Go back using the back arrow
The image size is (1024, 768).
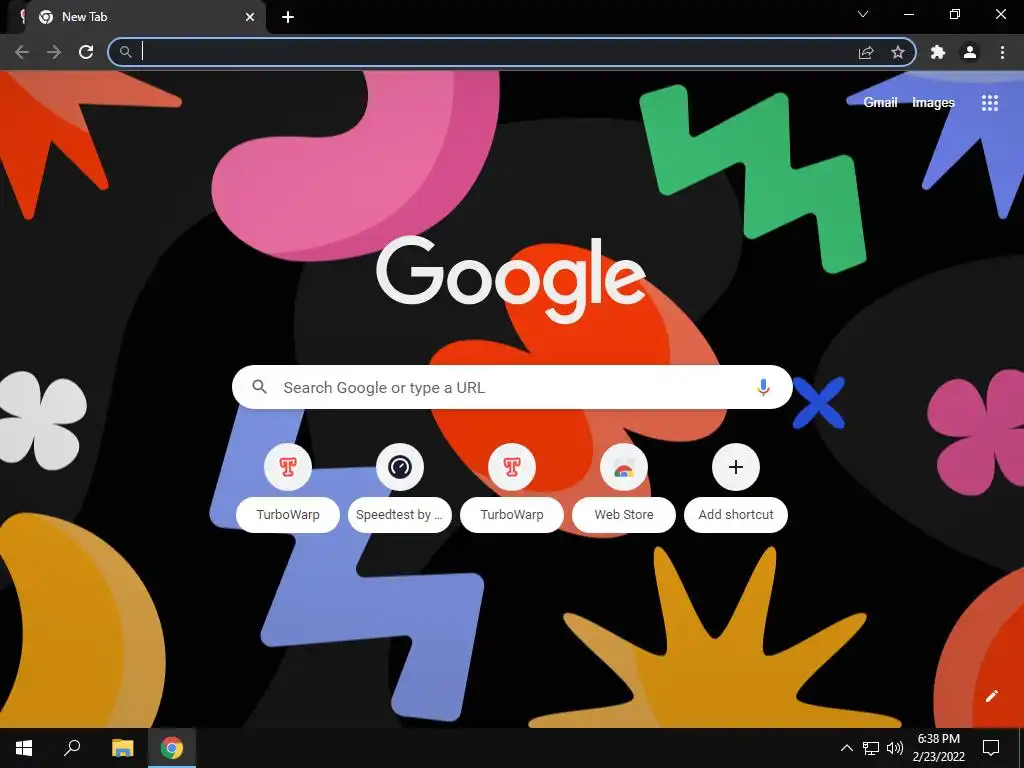coord(22,52)
